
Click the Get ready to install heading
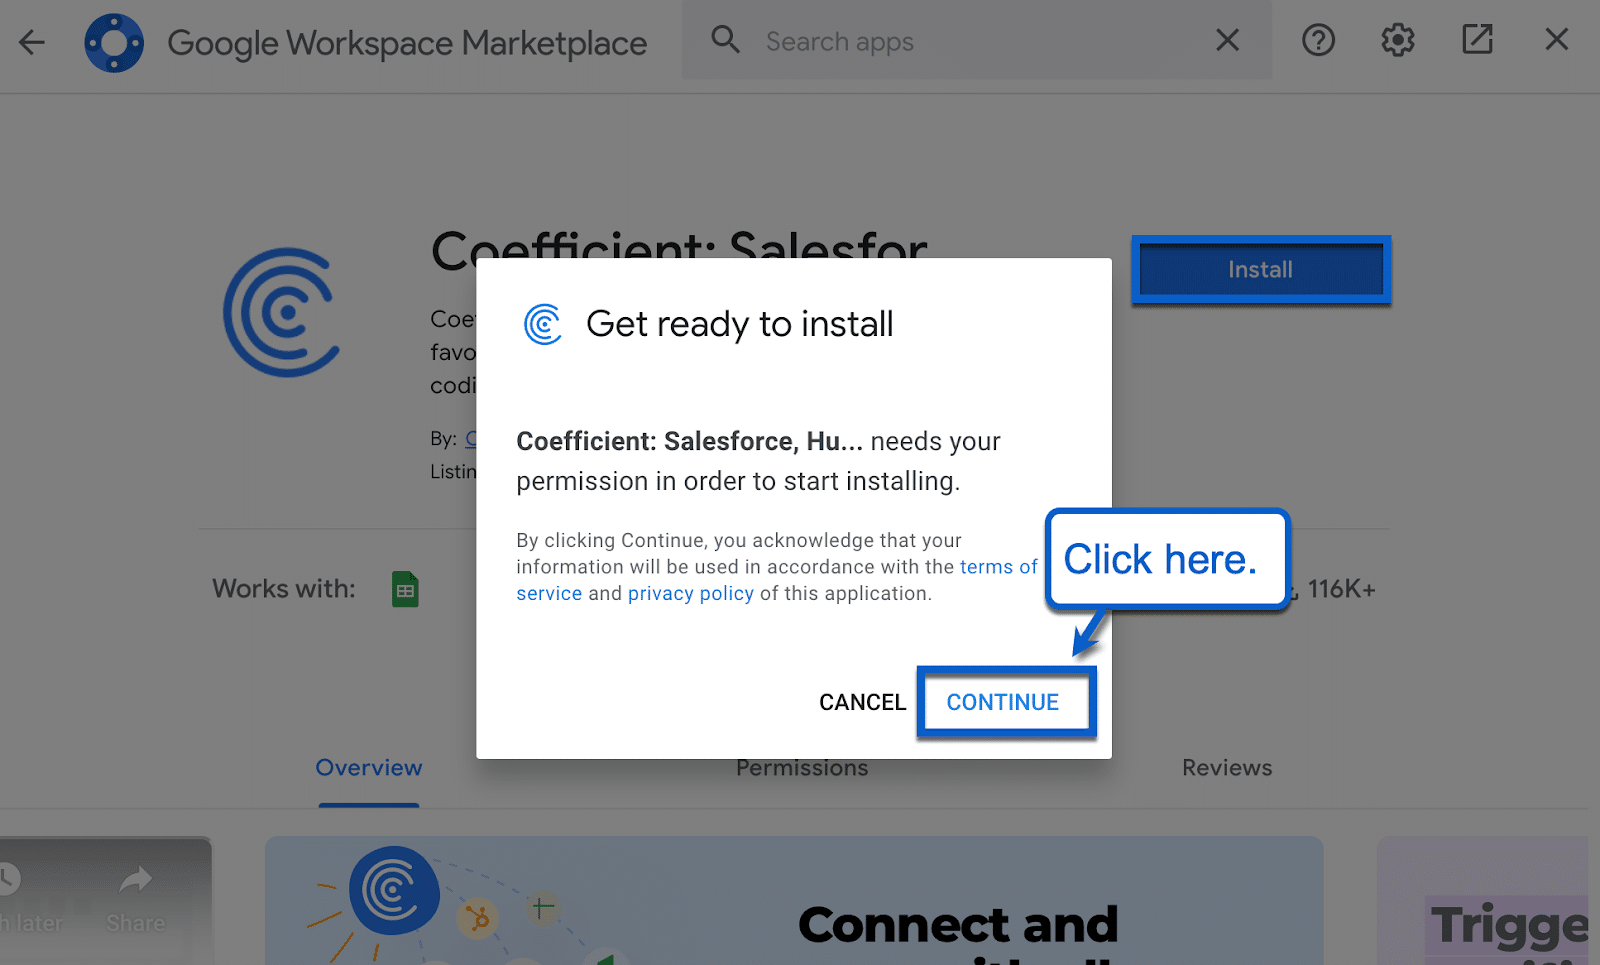(739, 324)
